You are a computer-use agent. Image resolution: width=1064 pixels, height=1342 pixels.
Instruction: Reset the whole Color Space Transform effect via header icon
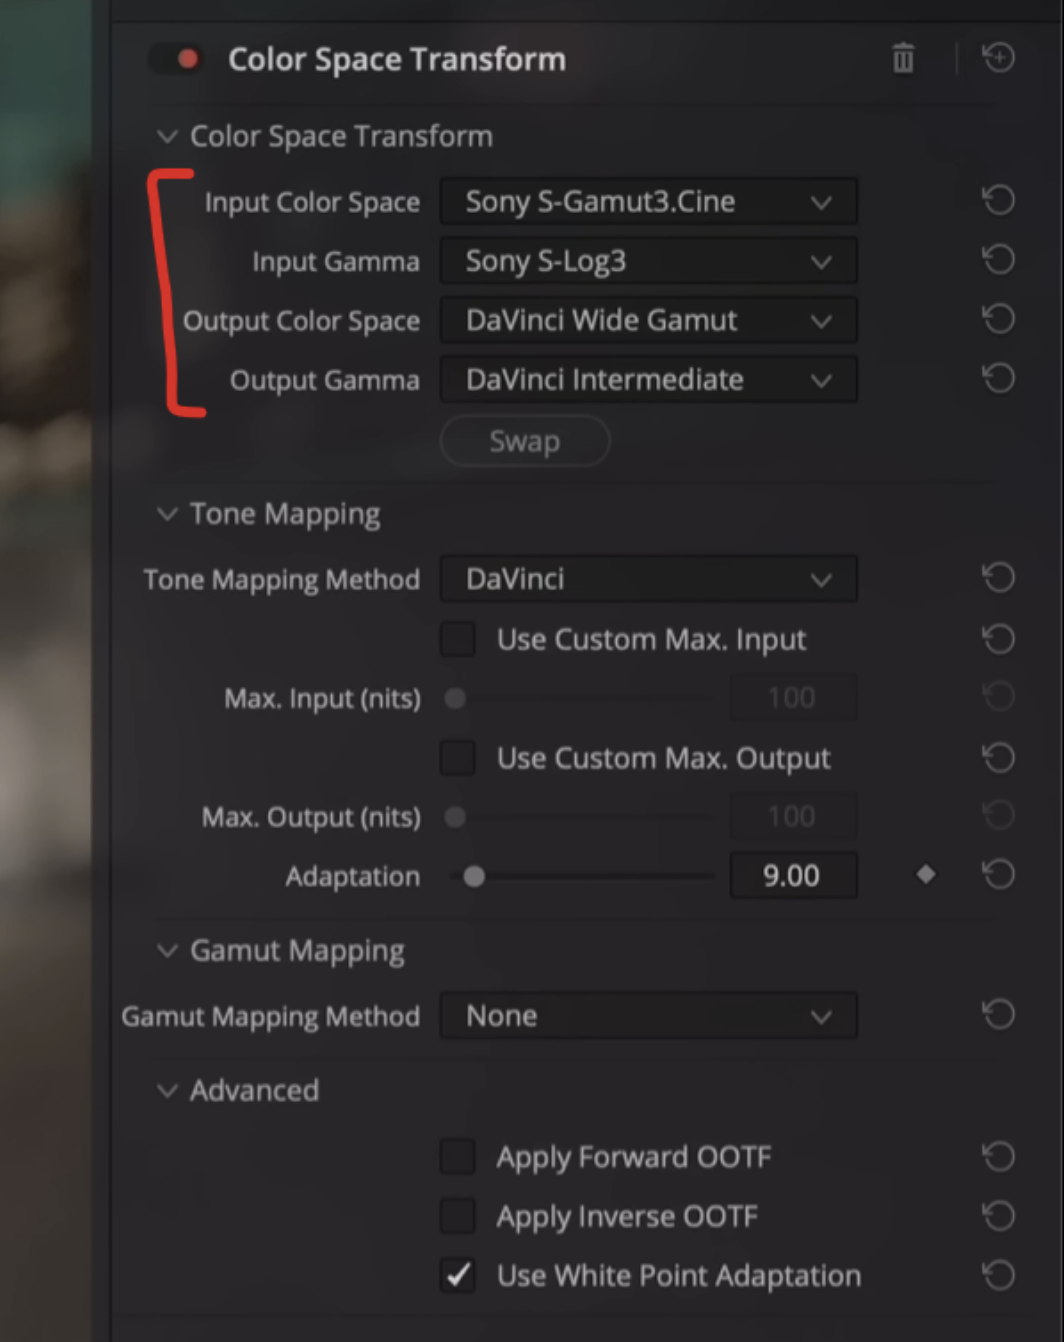click(x=998, y=58)
